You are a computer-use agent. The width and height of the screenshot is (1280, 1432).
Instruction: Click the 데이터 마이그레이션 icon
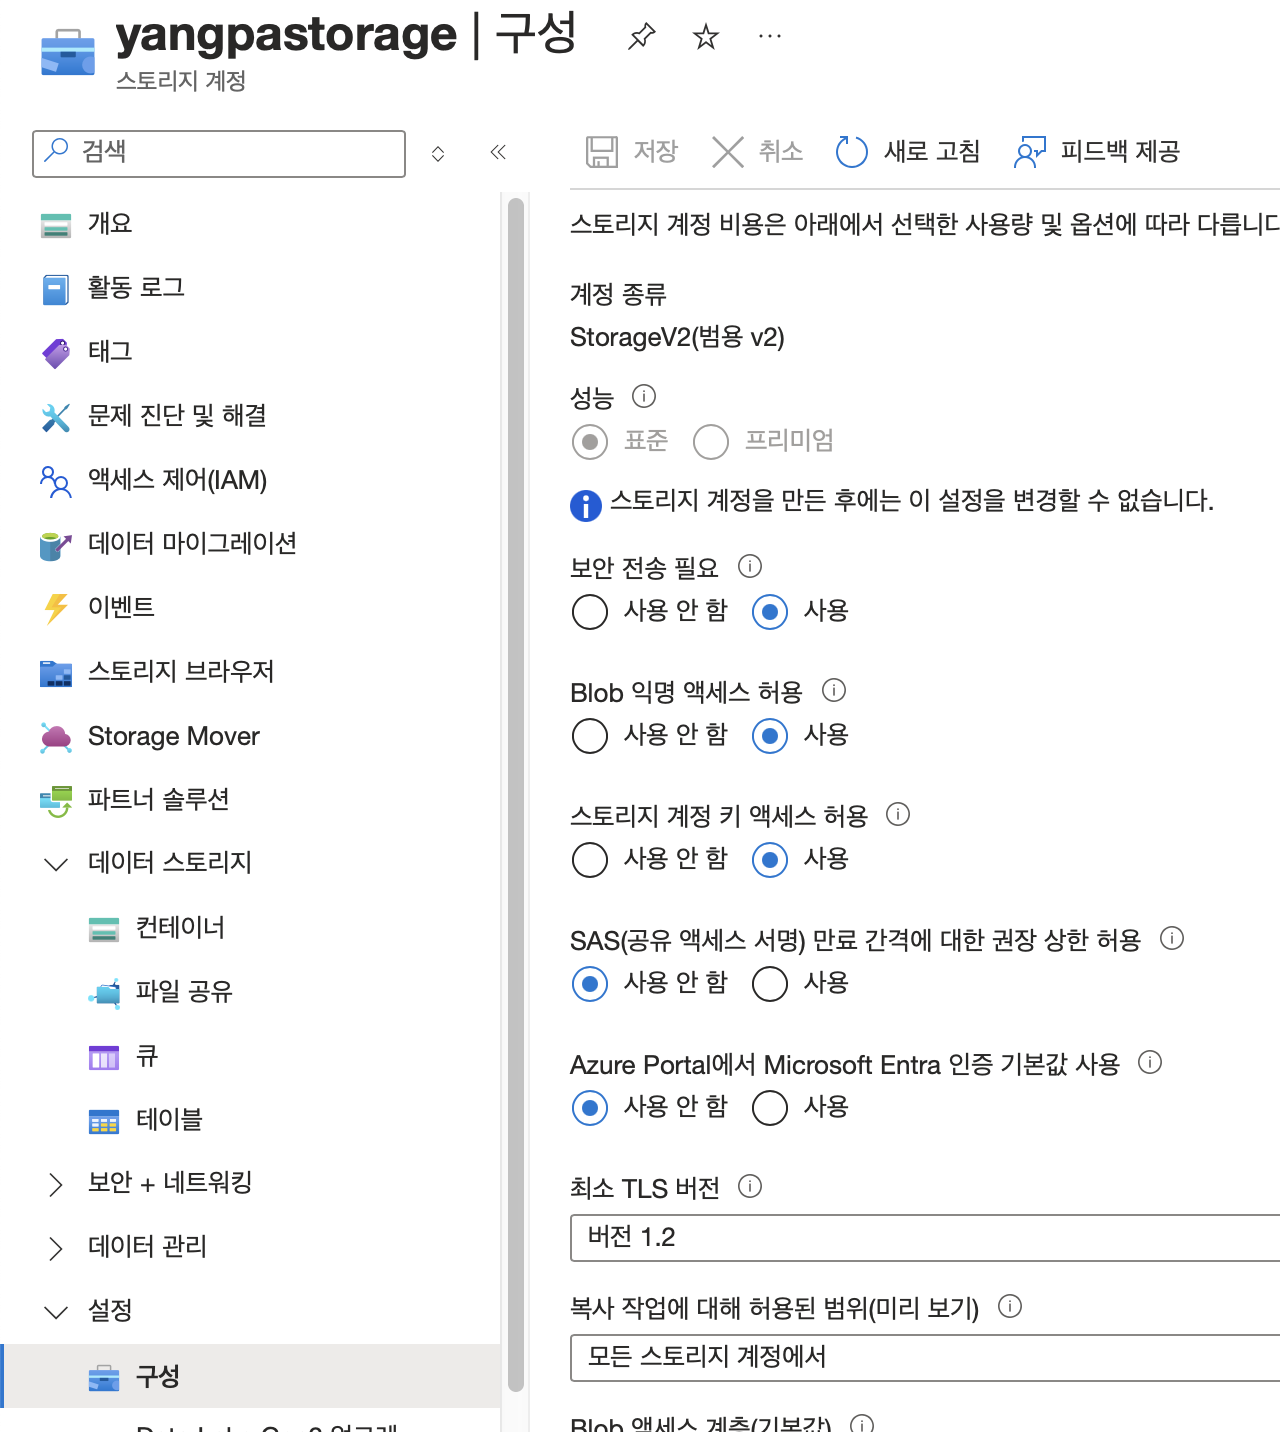(x=56, y=545)
